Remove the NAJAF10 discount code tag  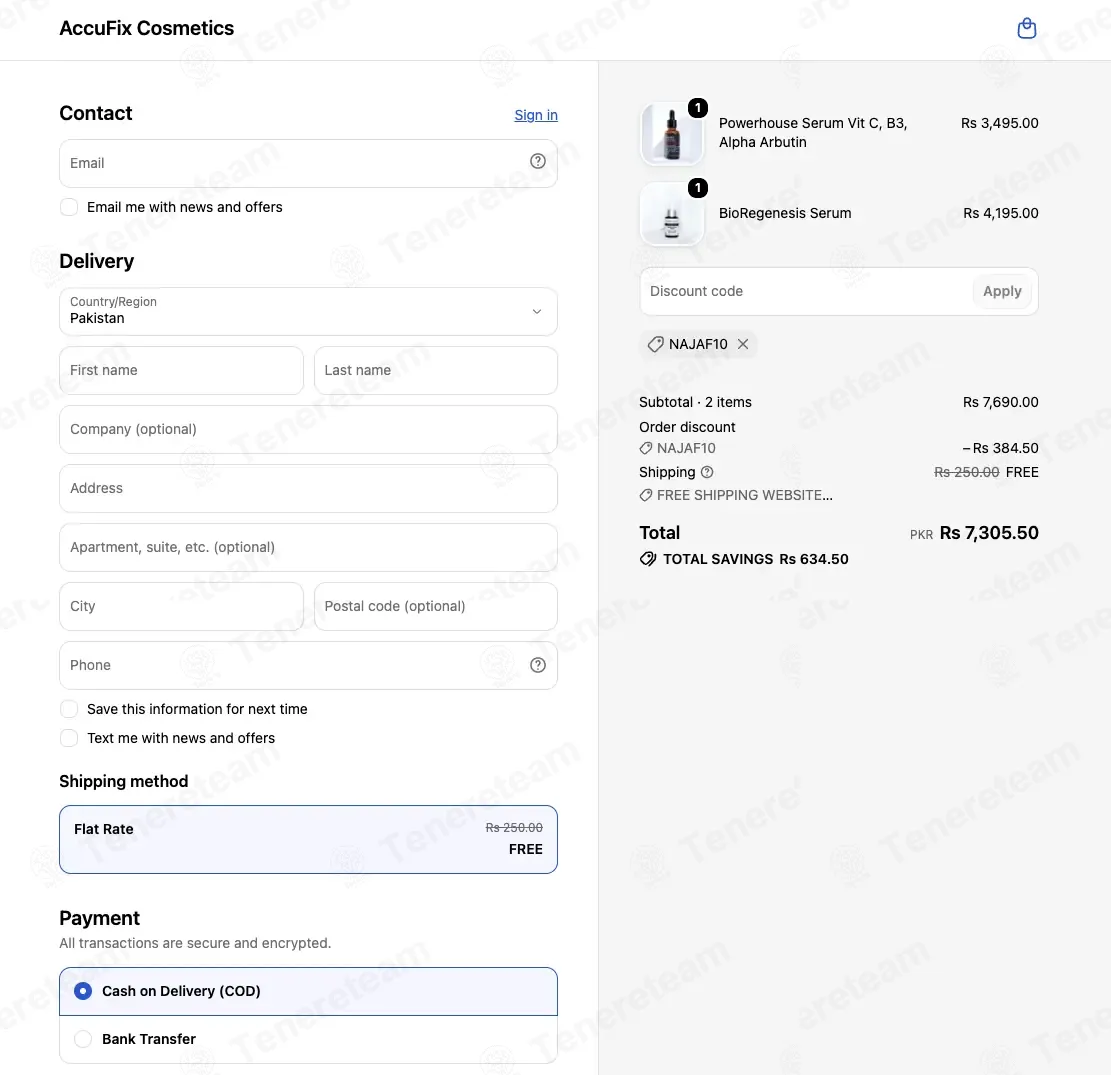click(743, 344)
